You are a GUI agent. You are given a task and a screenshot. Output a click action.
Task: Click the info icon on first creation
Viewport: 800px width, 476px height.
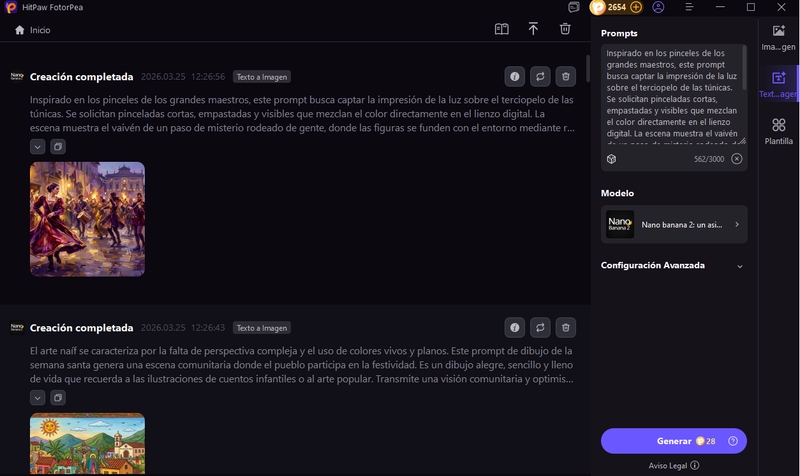pos(515,76)
